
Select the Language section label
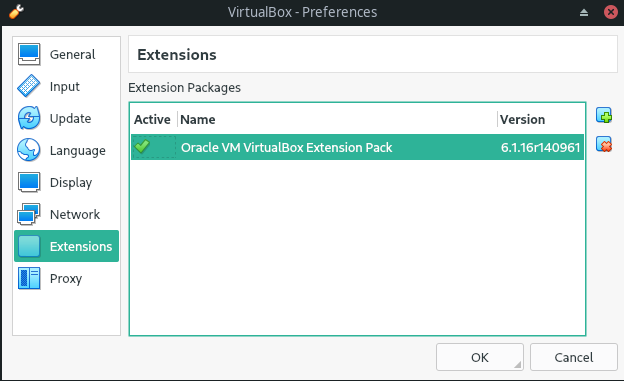[78, 150]
